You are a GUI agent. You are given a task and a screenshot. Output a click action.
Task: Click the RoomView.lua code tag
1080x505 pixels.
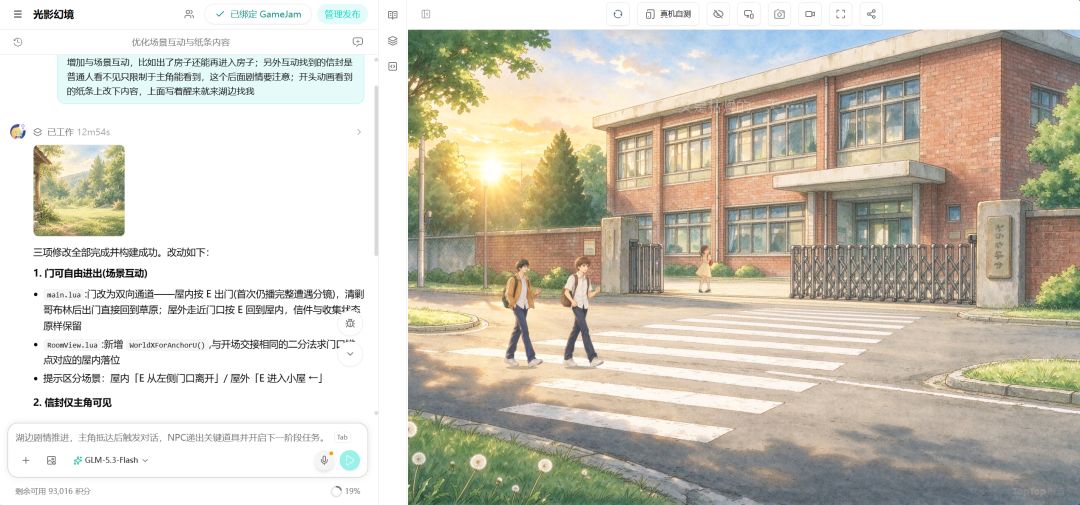73,345
